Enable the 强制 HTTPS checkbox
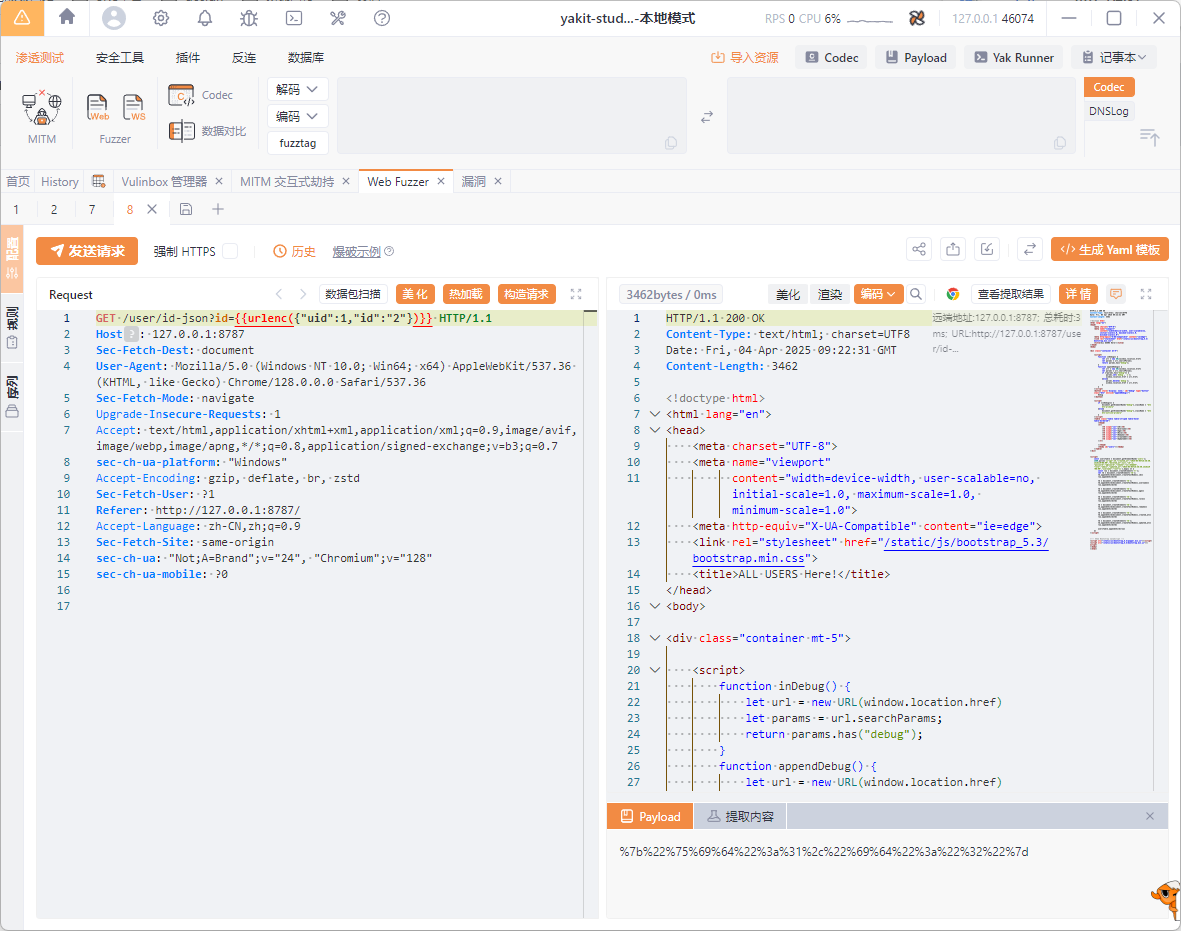This screenshot has width=1181, height=931. (x=230, y=251)
